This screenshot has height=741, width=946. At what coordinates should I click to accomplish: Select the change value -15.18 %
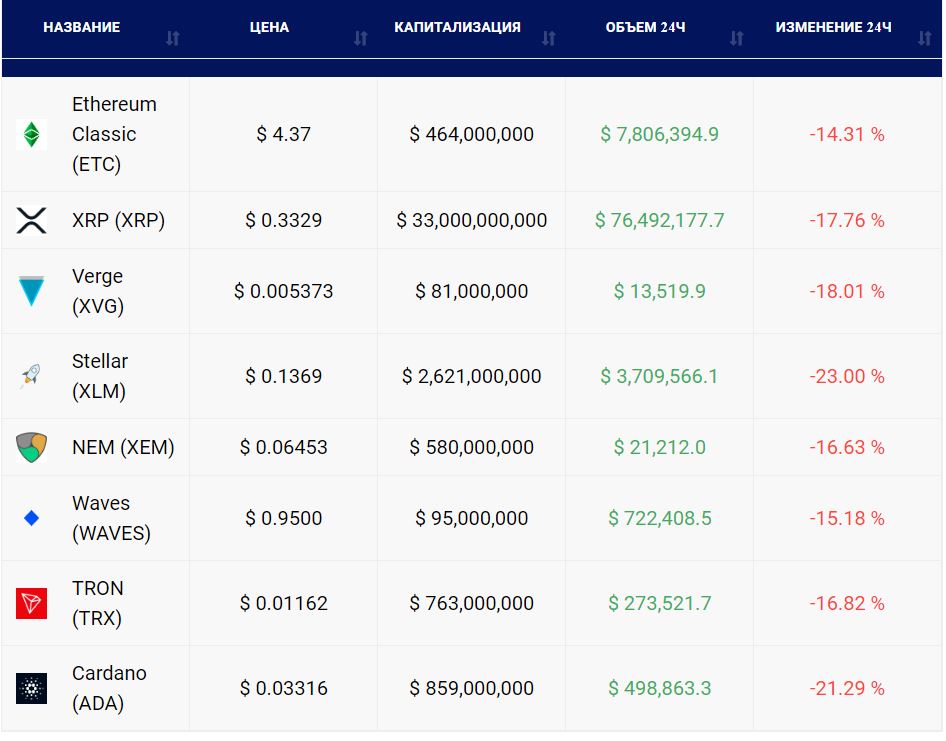[847, 518]
